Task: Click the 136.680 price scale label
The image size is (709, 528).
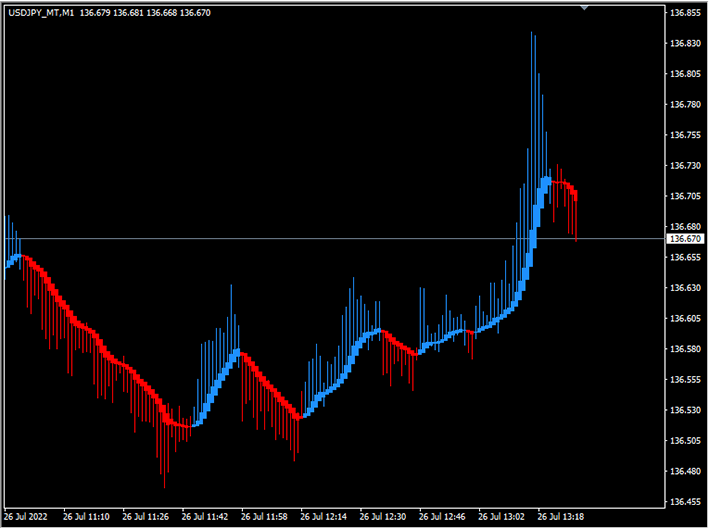Action: (x=685, y=226)
